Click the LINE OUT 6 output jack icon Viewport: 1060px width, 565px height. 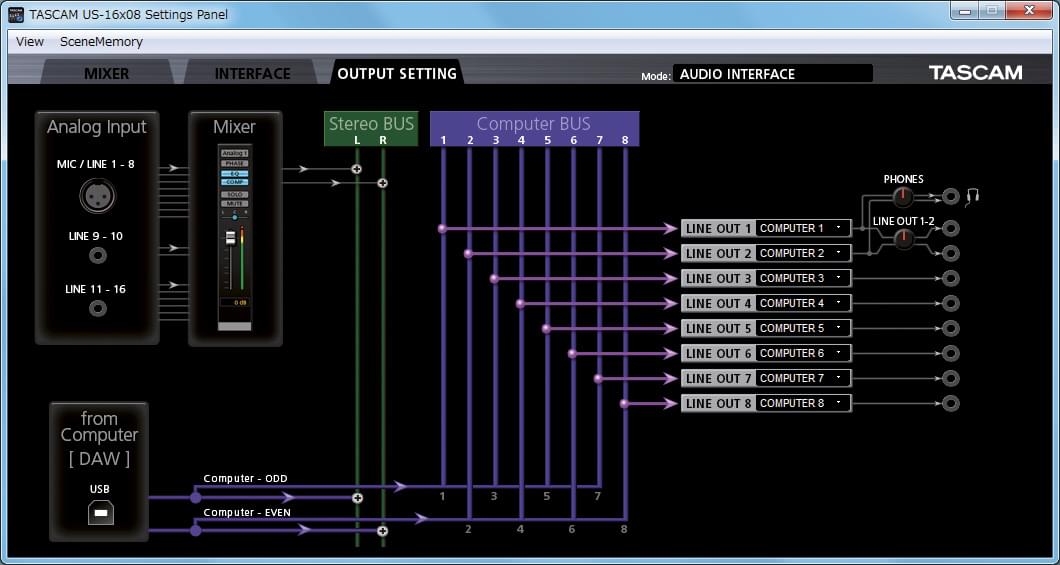pos(950,353)
